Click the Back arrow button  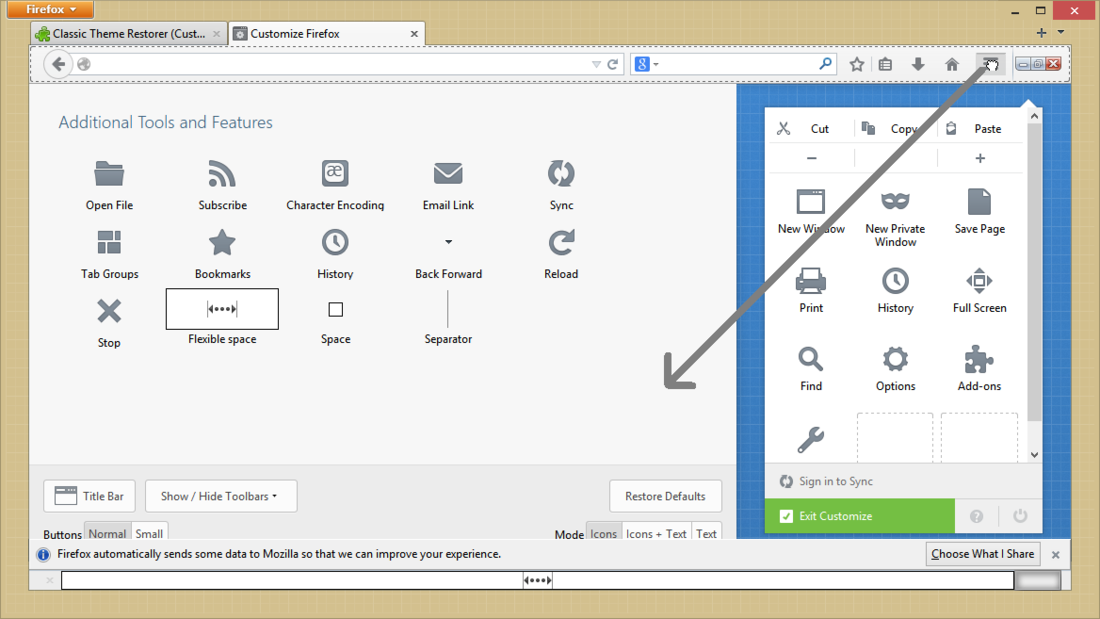pyautogui.click(x=58, y=65)
